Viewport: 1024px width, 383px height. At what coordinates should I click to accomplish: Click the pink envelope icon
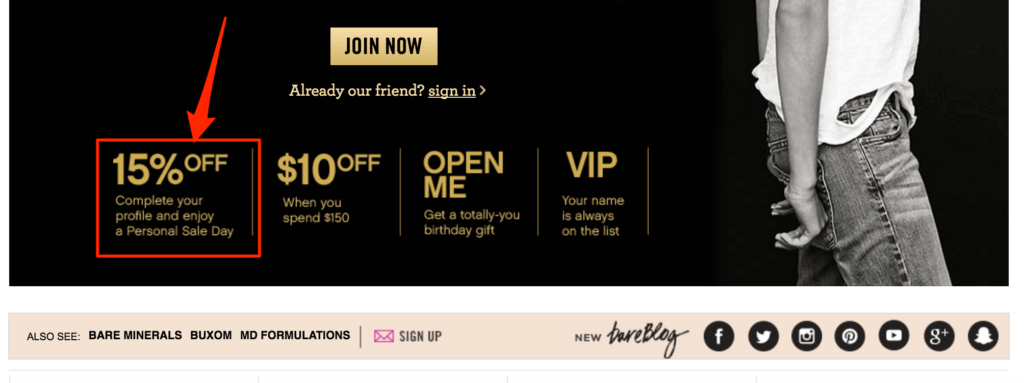[x=383, y=336]
